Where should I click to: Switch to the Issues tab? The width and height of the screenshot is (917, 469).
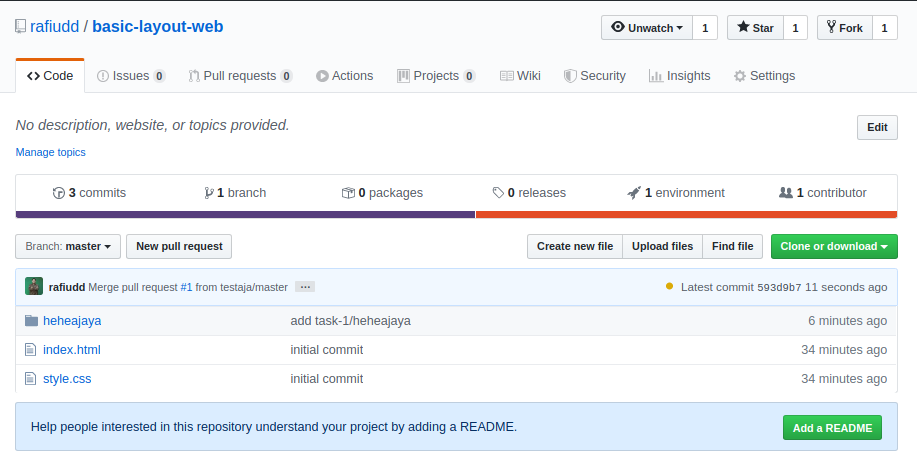pos(131,76)
